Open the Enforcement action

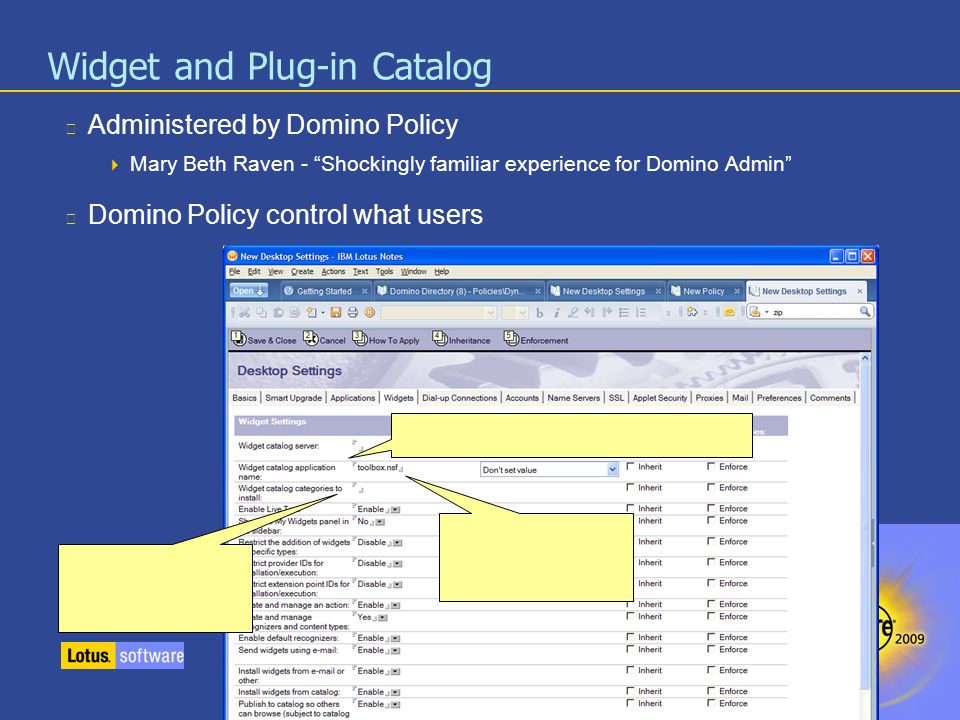click(x=536, y=339)
